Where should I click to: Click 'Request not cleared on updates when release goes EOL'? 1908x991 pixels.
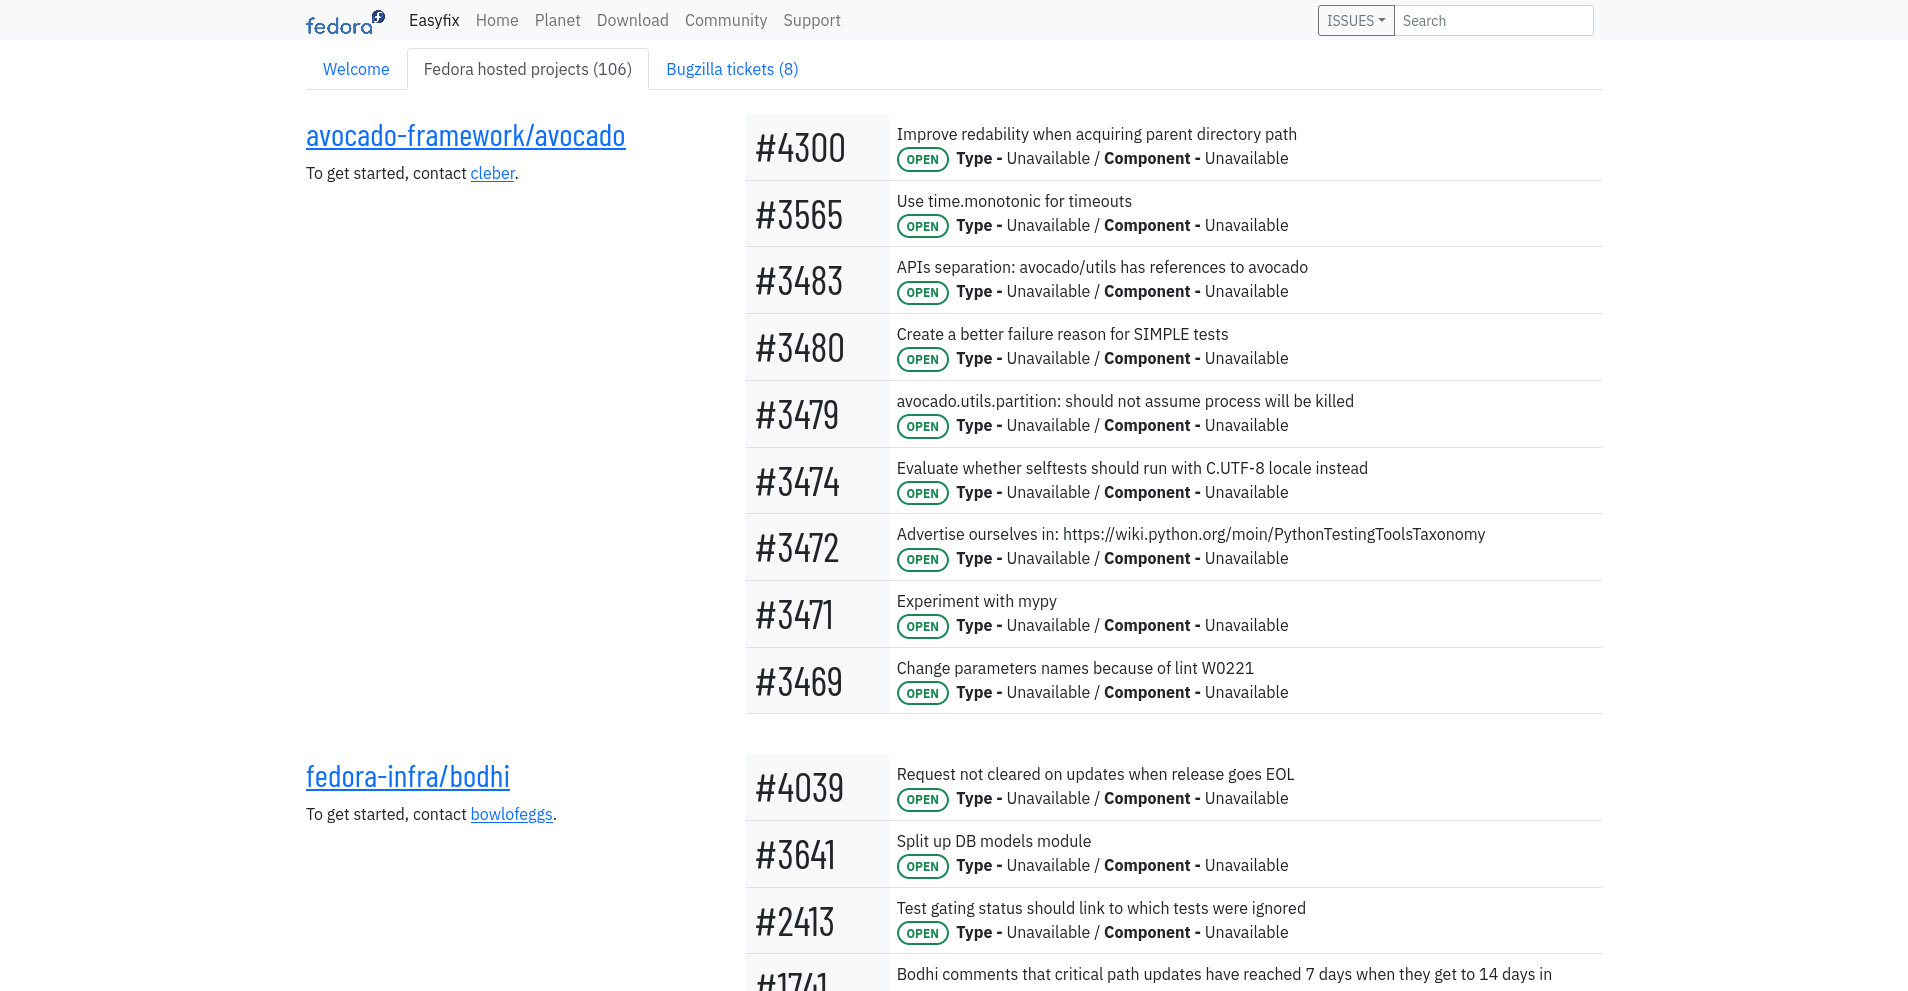1096,774
